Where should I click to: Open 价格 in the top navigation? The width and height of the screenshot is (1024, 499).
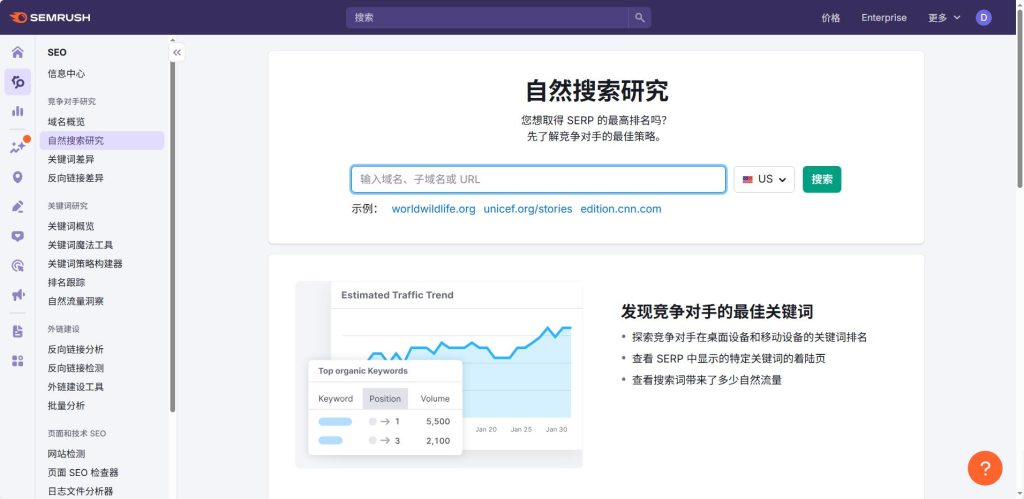[831, 18]
